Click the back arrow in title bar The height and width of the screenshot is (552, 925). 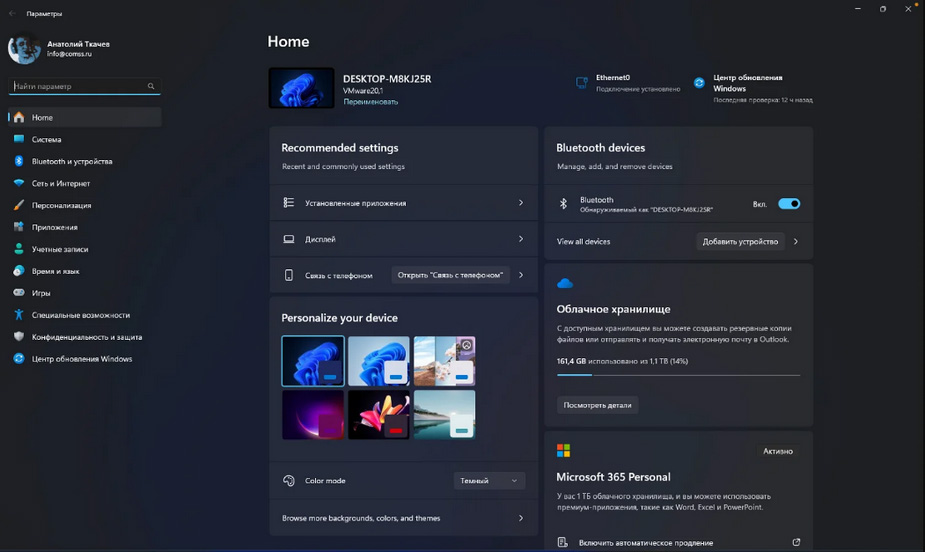point(12,13)
